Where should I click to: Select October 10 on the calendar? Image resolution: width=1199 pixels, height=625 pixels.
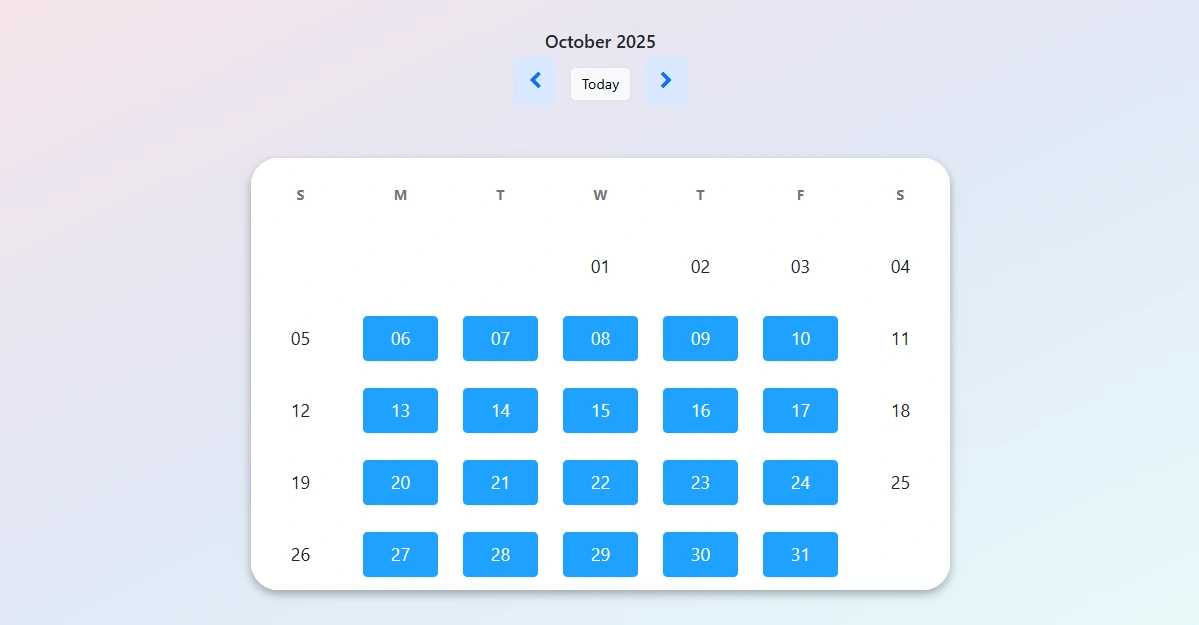[800, 338]
